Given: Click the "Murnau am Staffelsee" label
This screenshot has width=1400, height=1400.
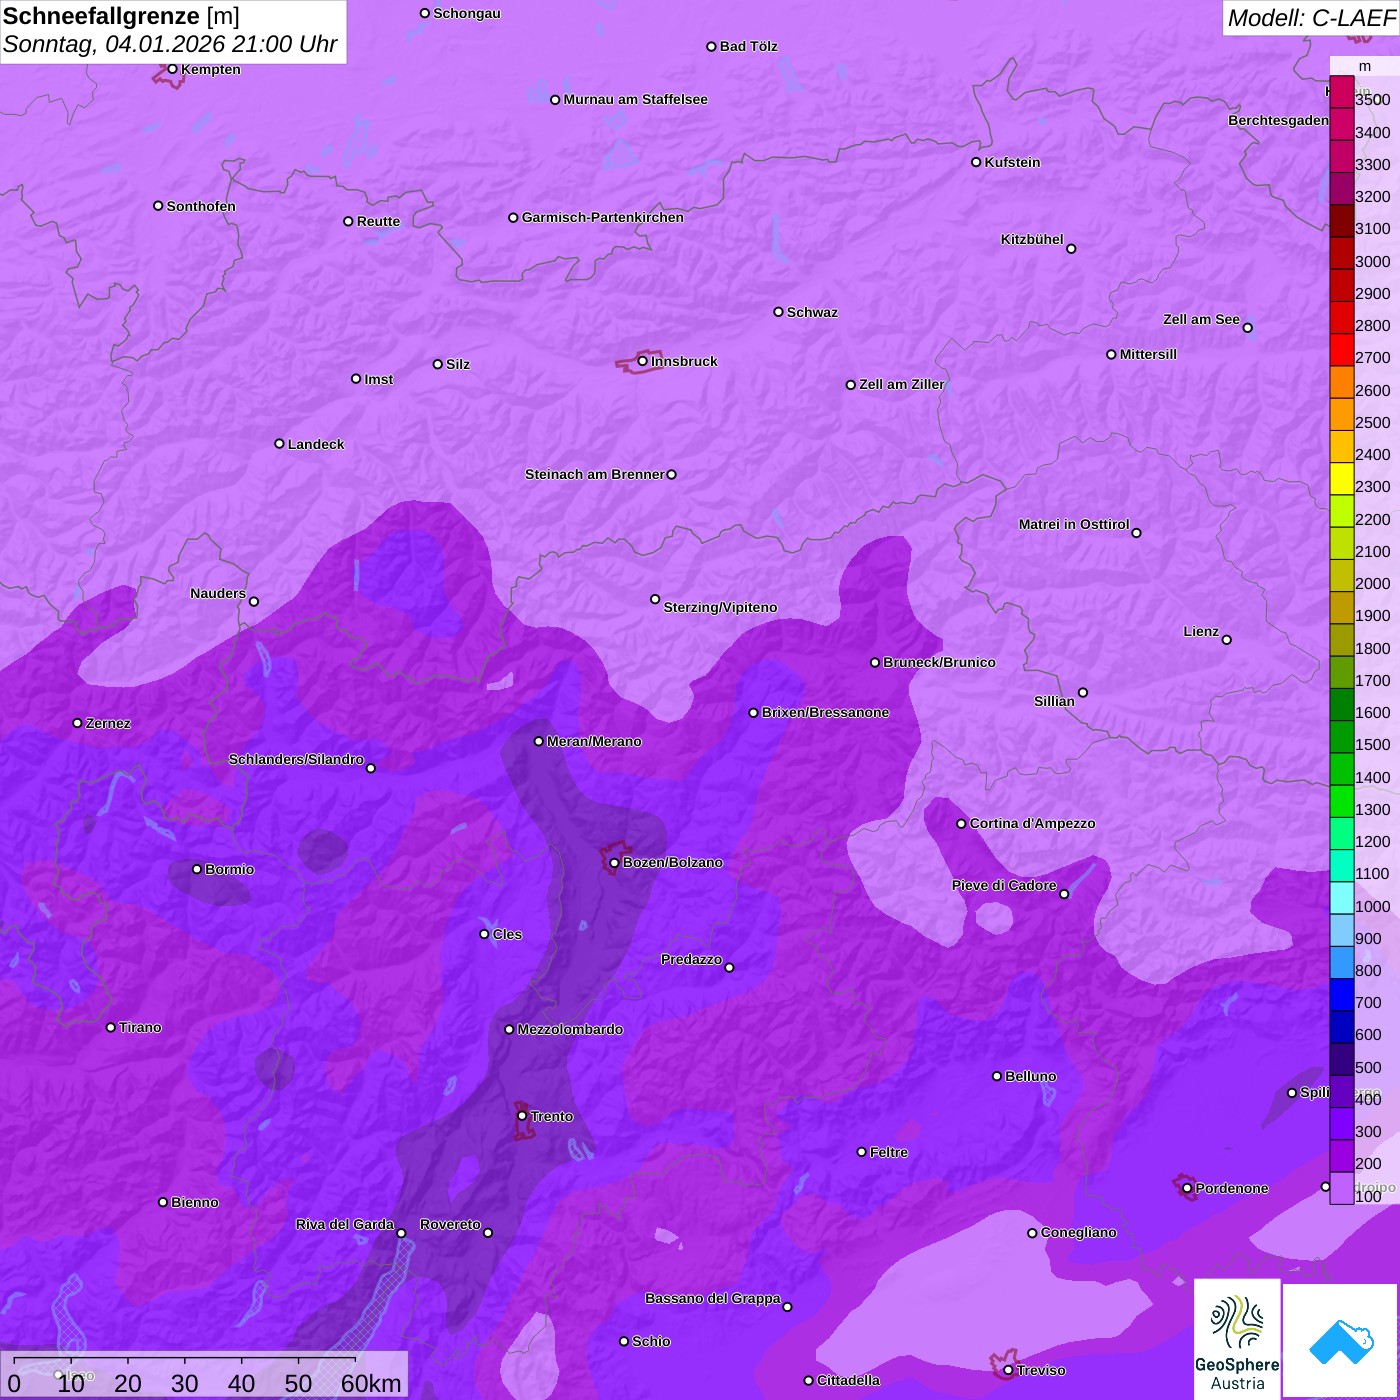Looking at the screenshot, I should [635, 99].
